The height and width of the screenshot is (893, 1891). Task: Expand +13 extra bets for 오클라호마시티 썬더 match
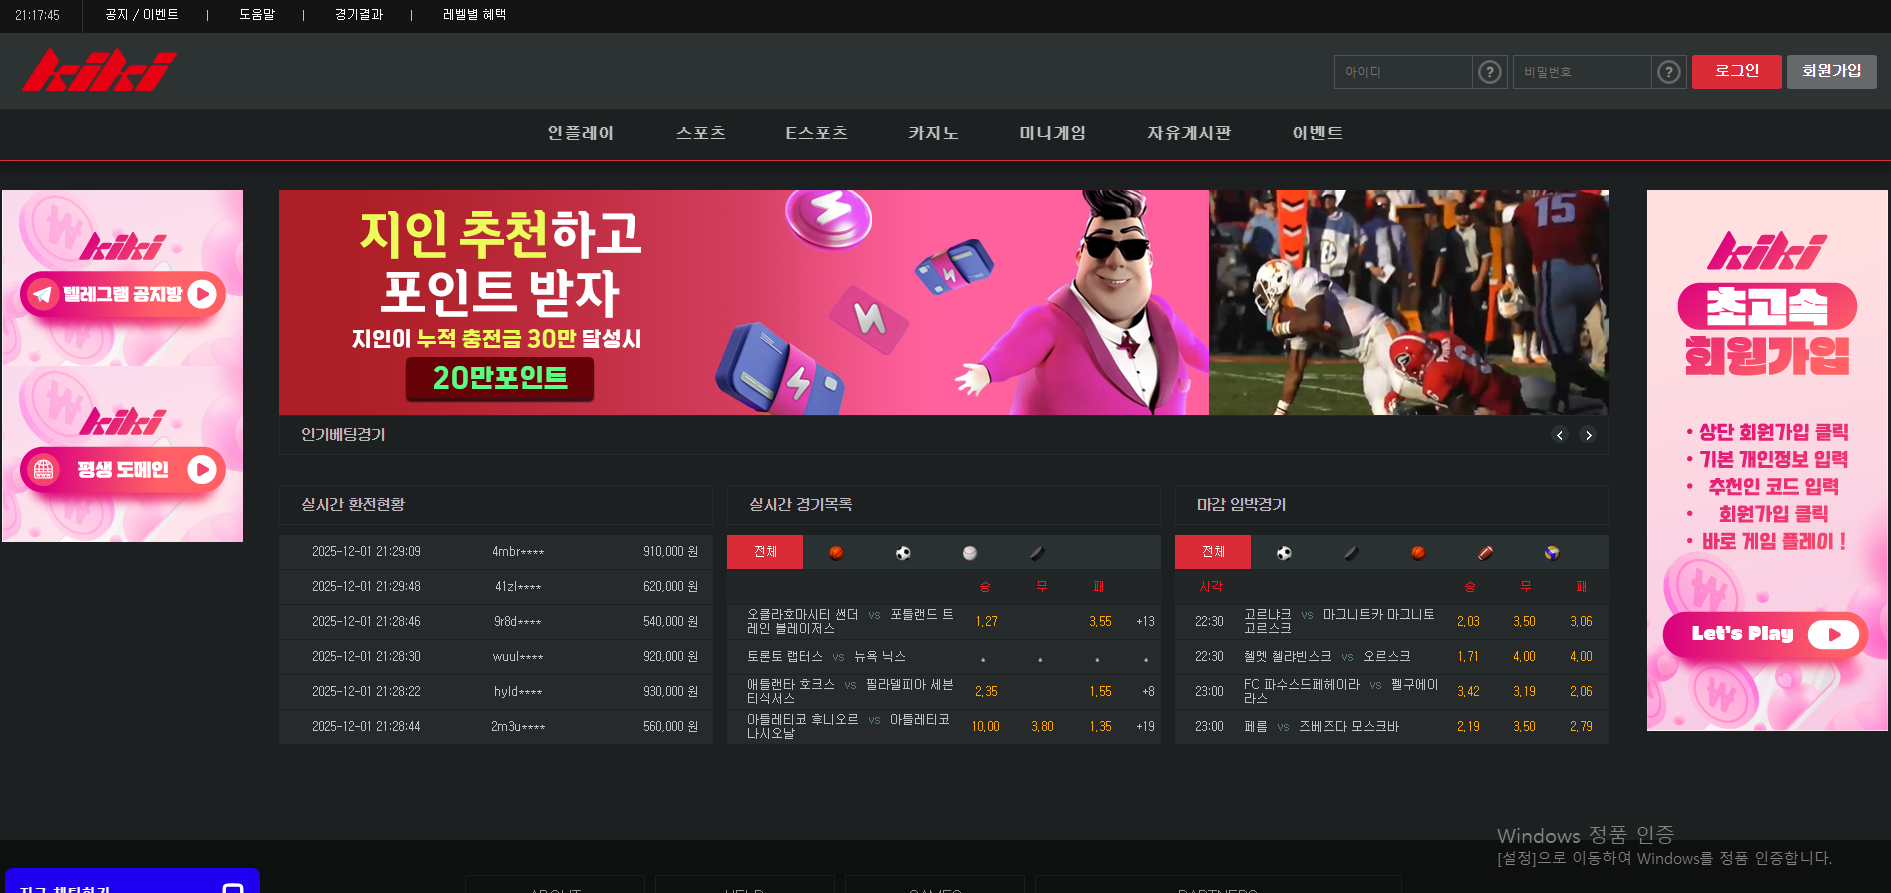pos(1145,622)
